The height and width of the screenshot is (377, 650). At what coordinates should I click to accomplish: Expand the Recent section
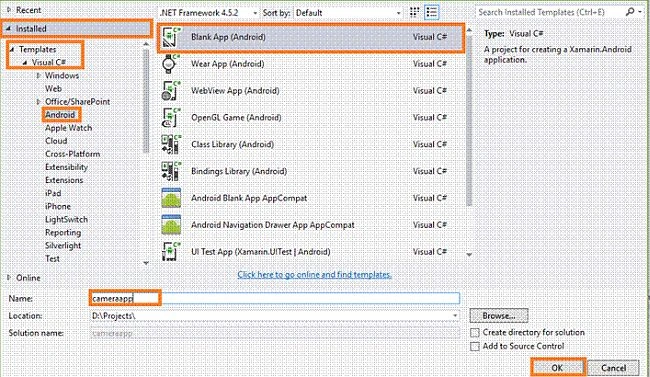pos(9,10)
